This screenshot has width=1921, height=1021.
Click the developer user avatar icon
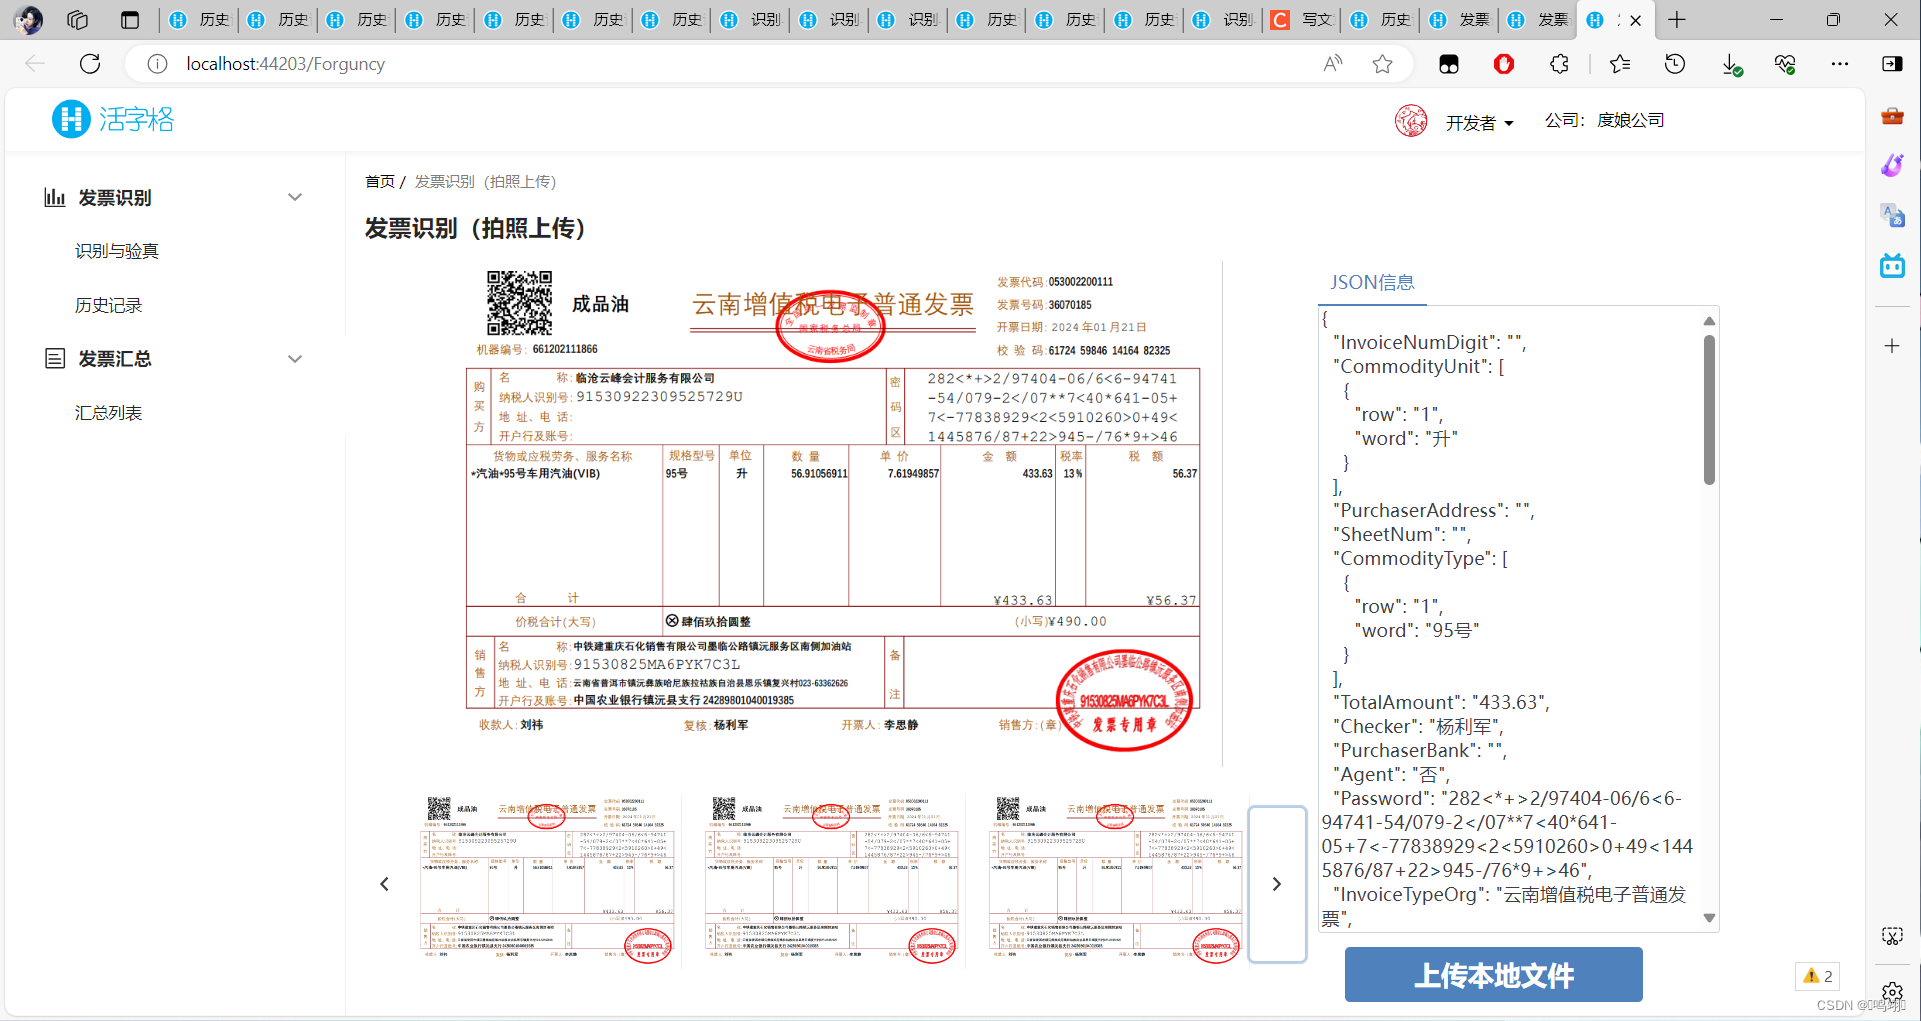click(x=1411, y=121)
